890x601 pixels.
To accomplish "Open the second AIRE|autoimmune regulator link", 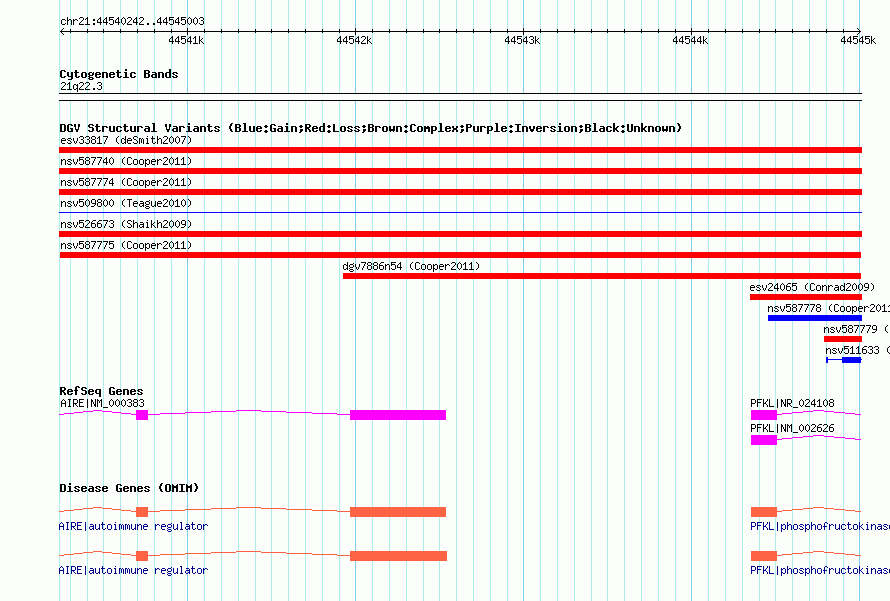I will (133, 570).
